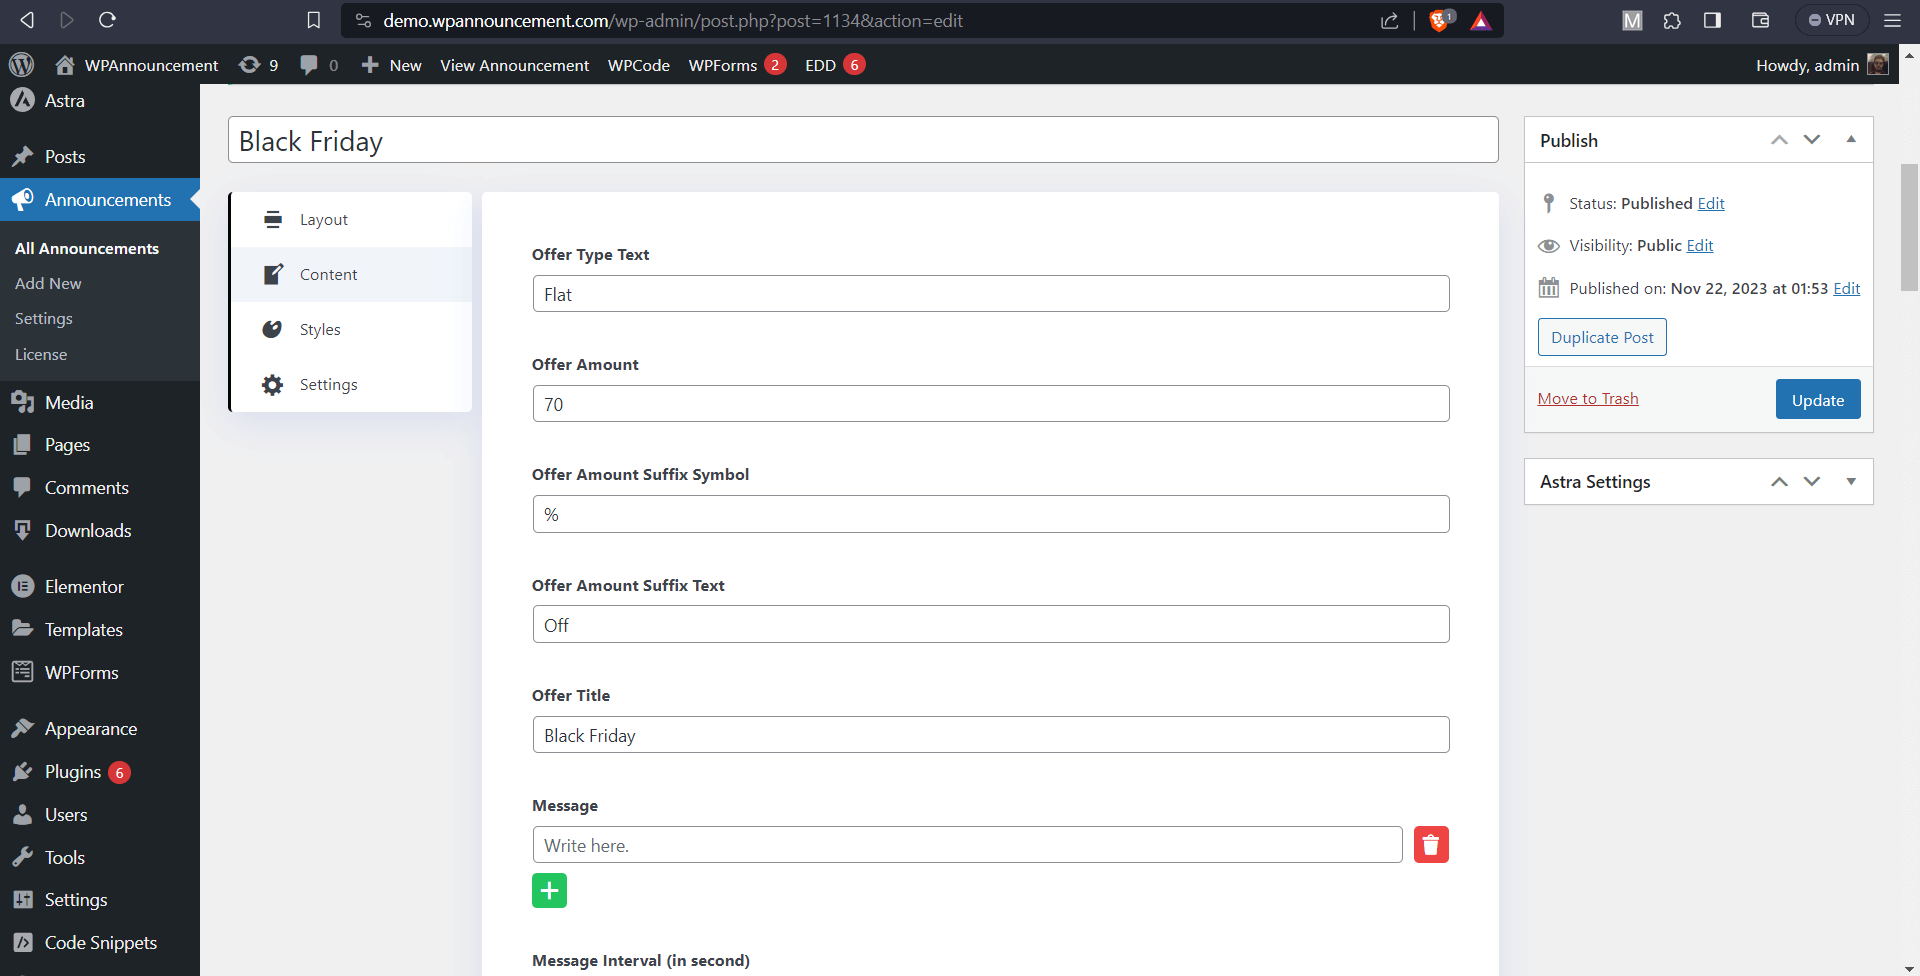
Task: Open the announcement Settings tab
Action: (x=351, y=385)
